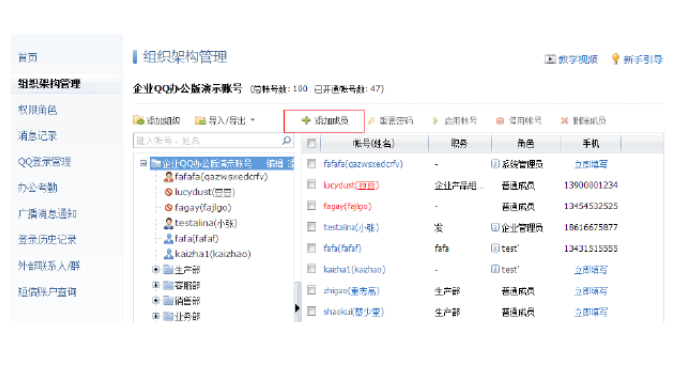Select testalina(小张) in the tree

click(x=206, y=223)
